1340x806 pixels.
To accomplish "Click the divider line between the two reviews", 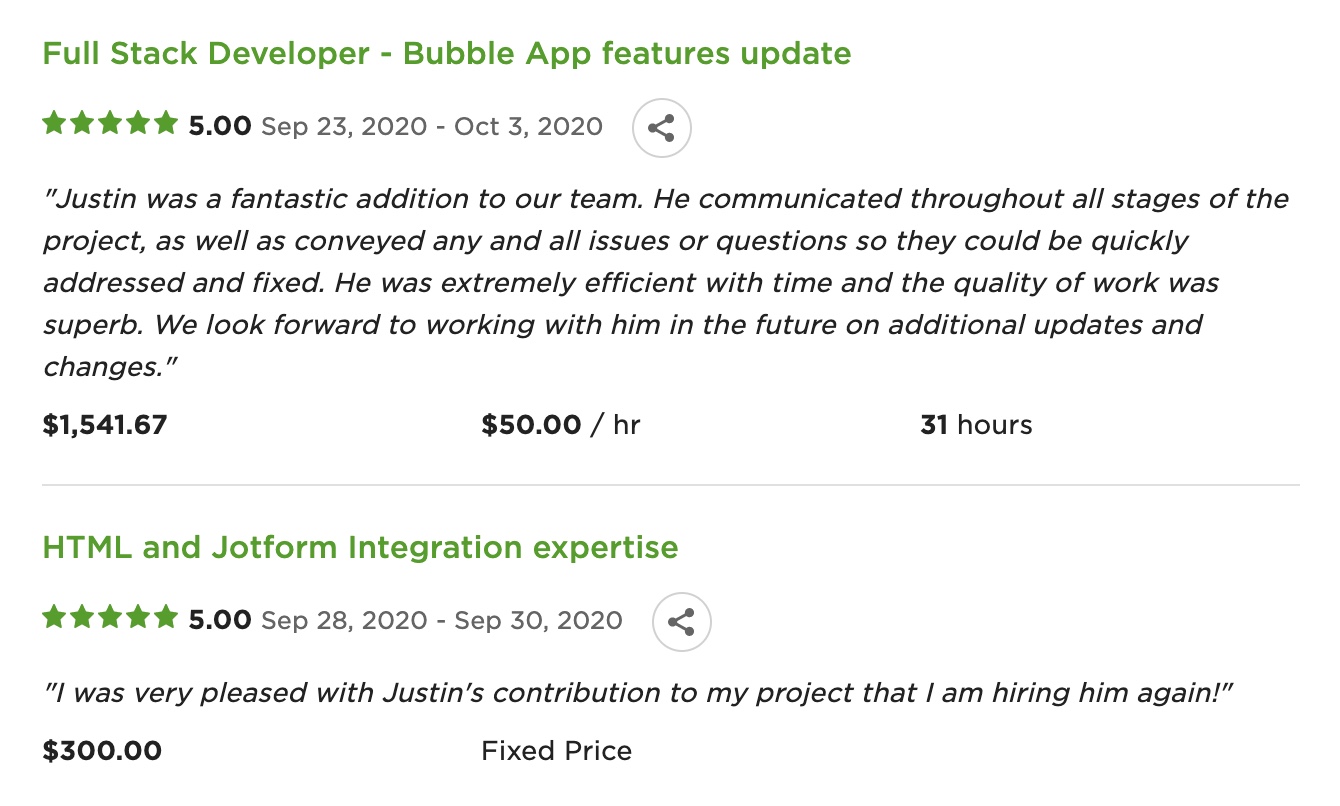I will pyautogui.click(x=670, y=485).
